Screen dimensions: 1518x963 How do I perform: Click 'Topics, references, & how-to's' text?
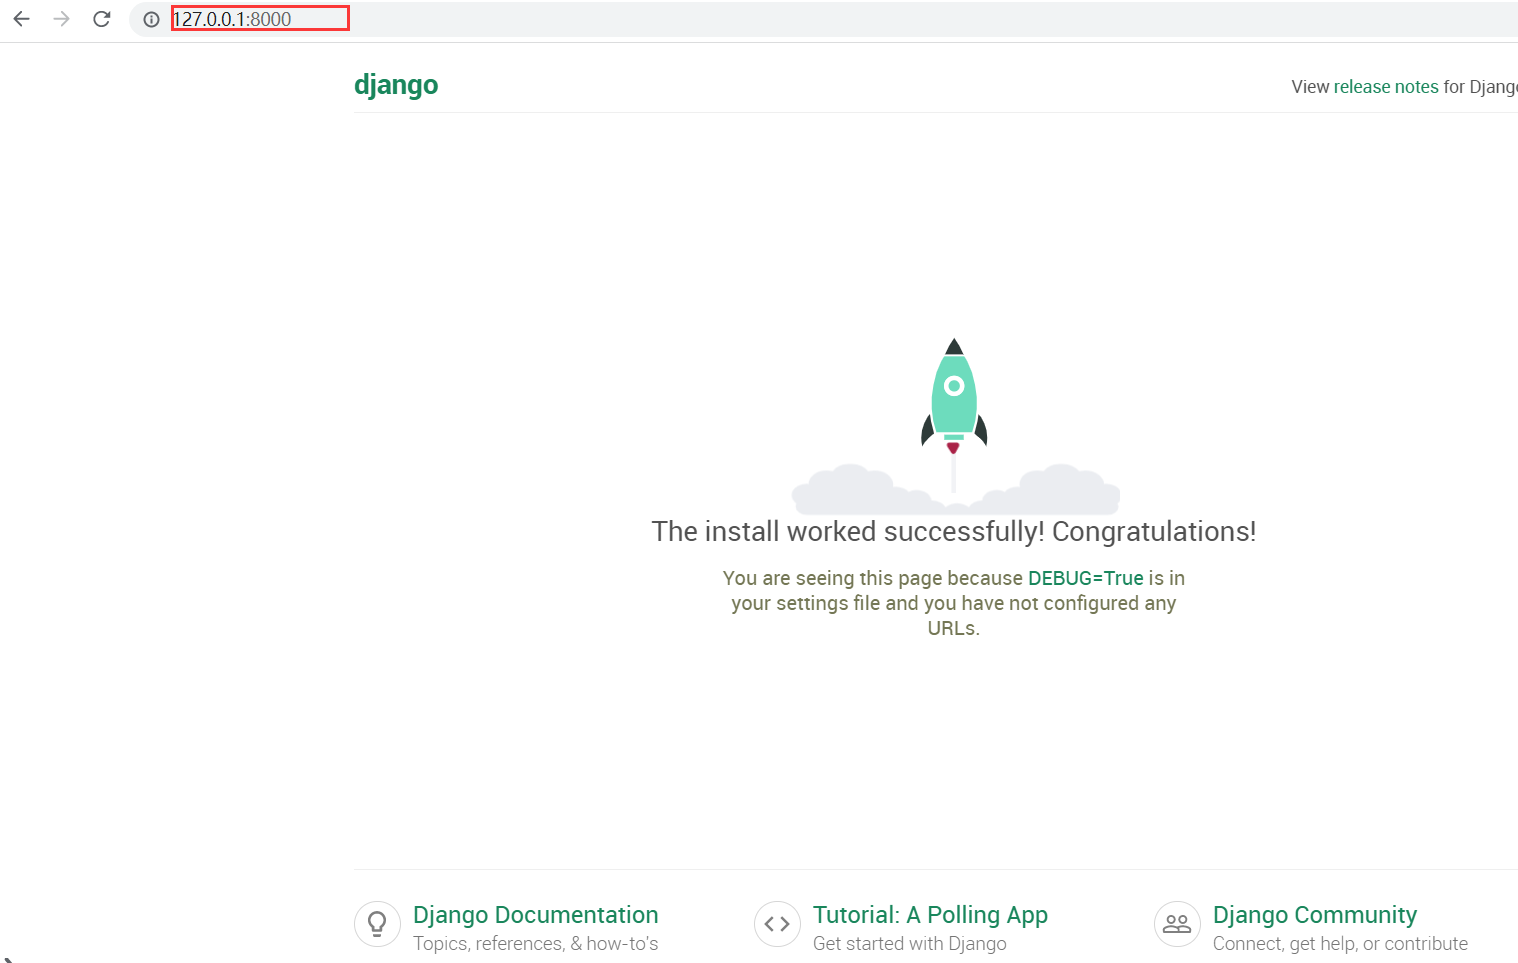pos(535,943)
